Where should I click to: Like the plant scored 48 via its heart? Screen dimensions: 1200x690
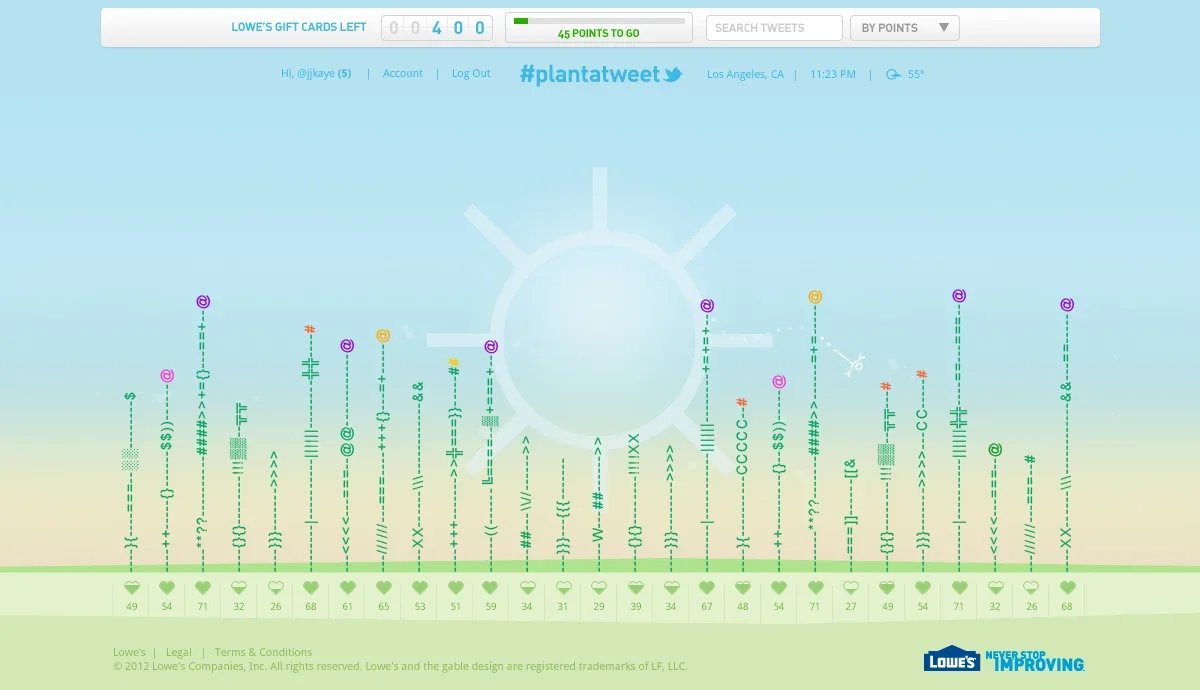coord(743,588)
